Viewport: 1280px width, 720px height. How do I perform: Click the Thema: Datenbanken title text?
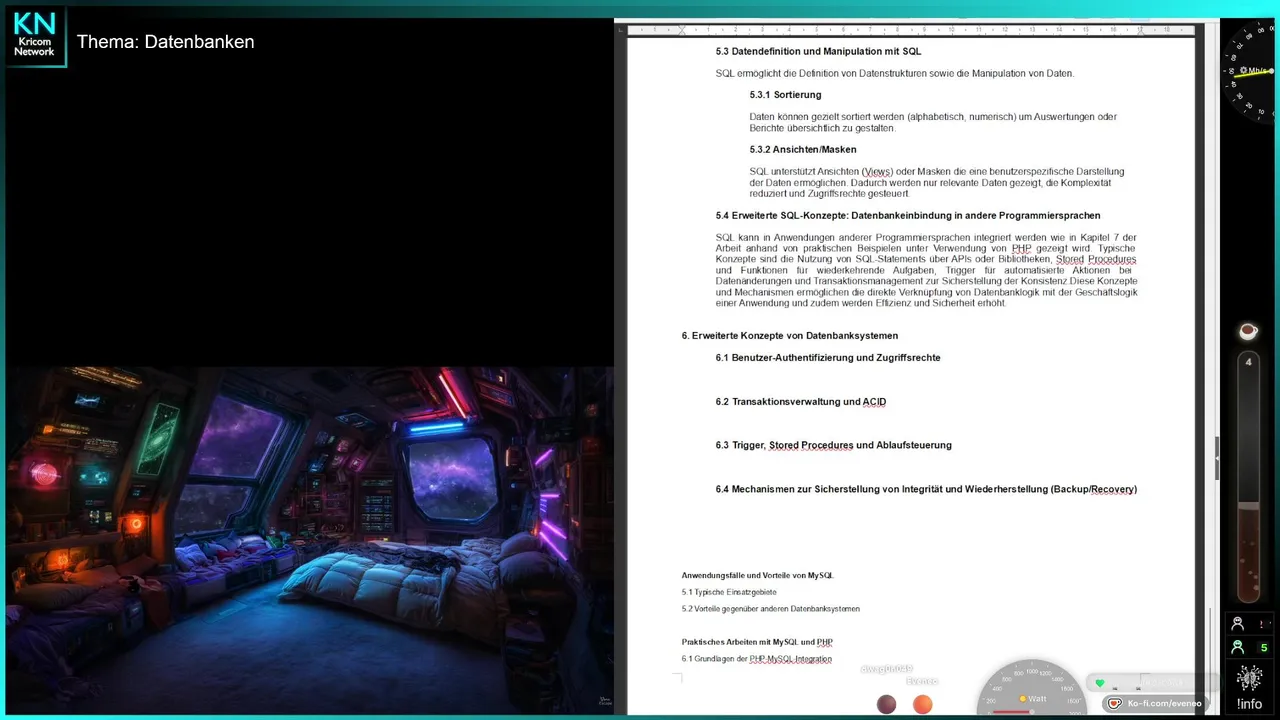click(x=166, y=42)
